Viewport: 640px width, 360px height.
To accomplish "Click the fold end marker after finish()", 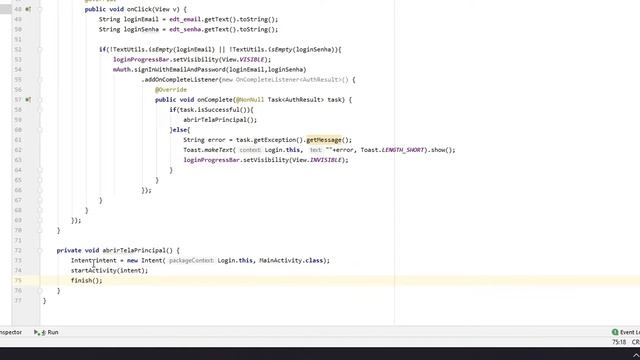I will 40,291.
